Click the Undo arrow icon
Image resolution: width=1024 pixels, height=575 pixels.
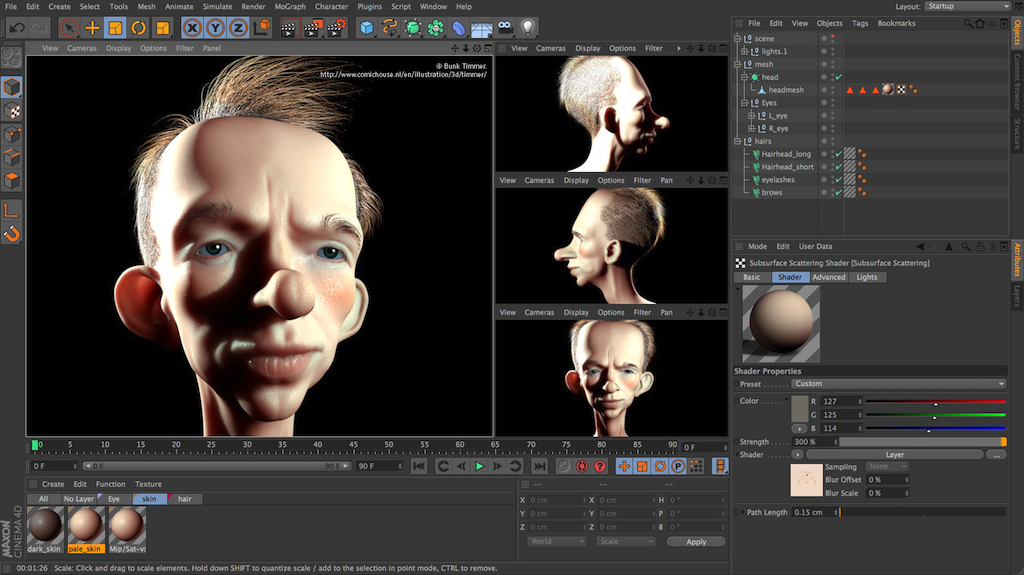pyautogui.click(x=17, y=27)
